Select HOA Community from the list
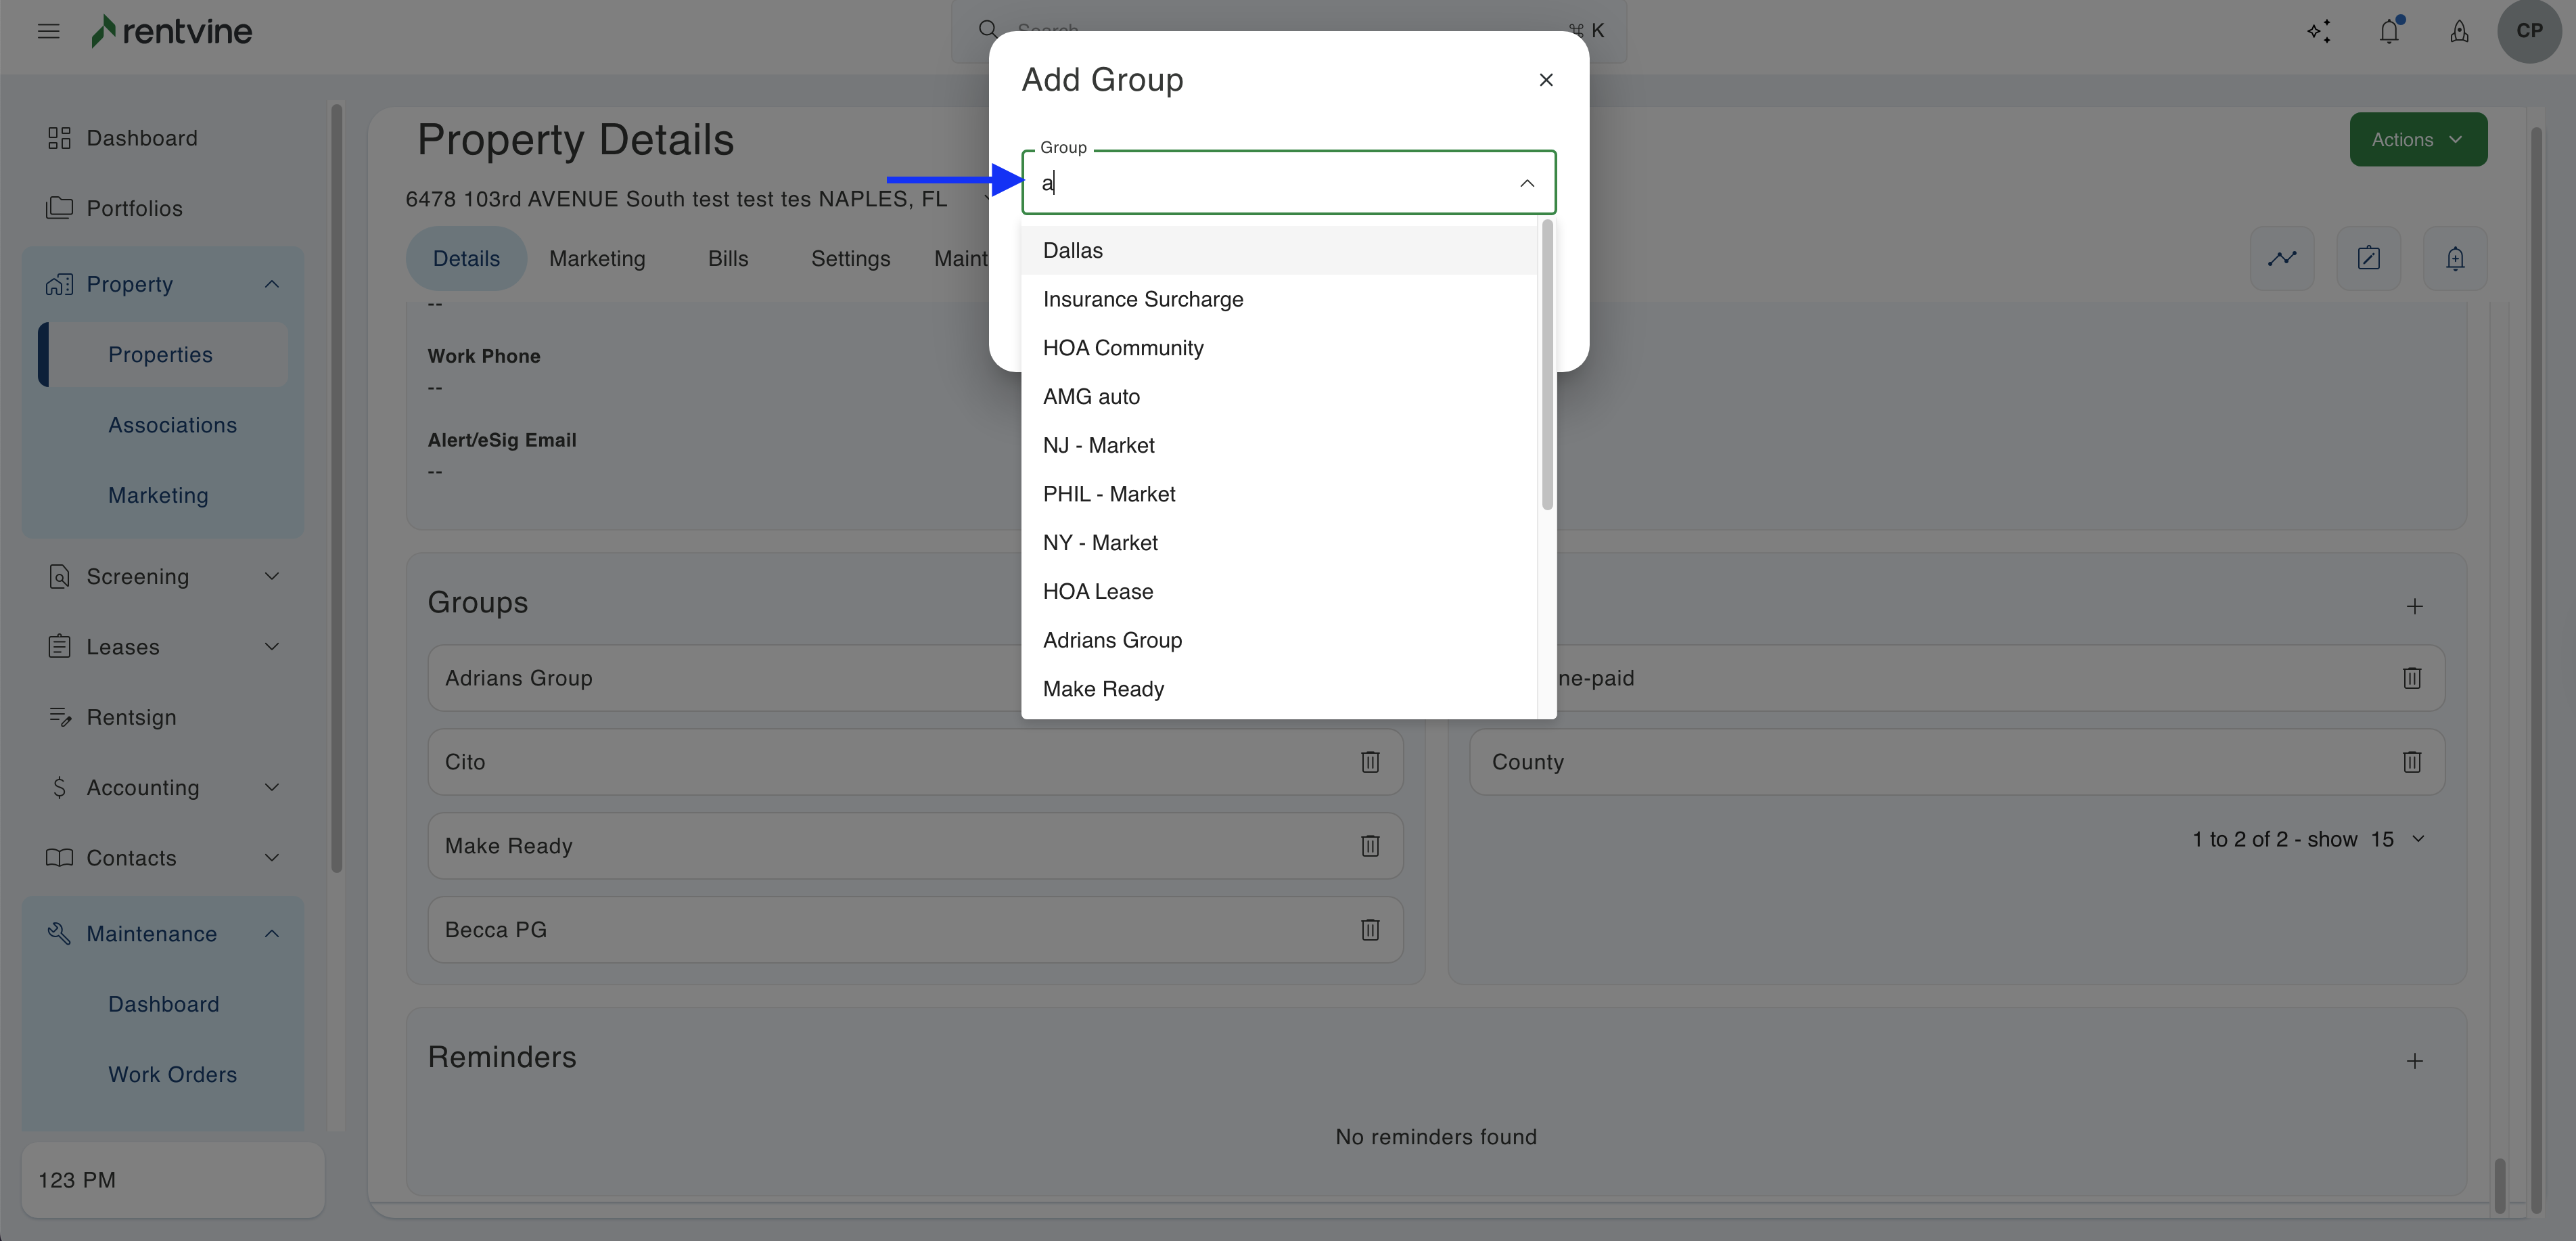 pyautogui.click(x=1123, y=348)
